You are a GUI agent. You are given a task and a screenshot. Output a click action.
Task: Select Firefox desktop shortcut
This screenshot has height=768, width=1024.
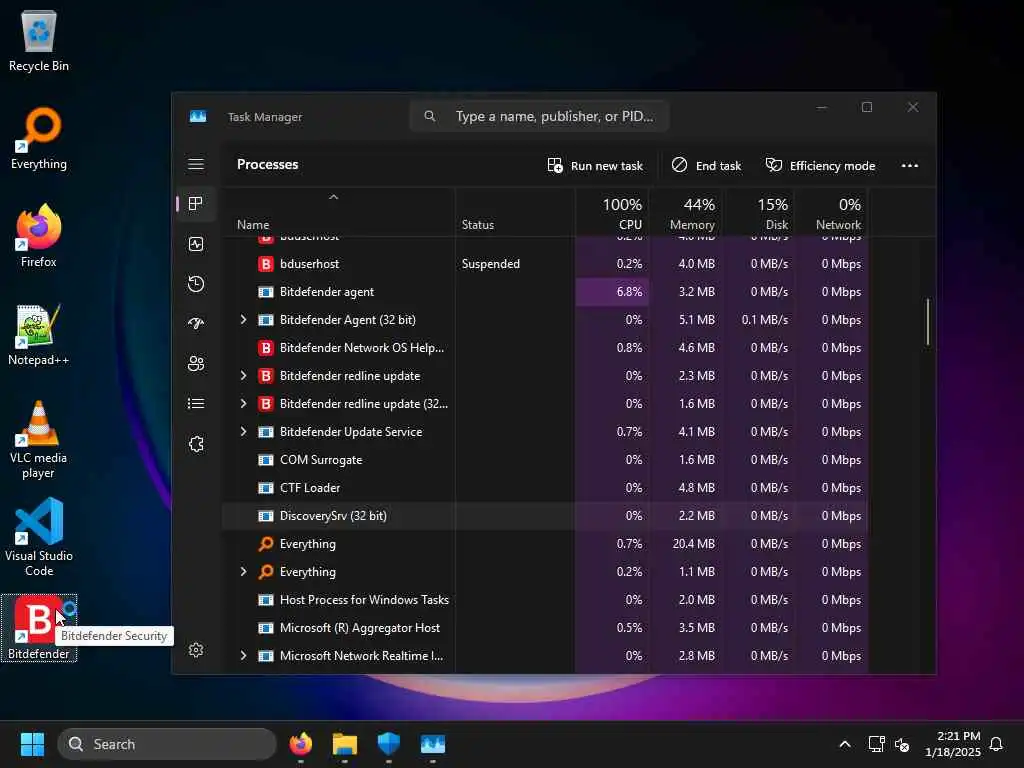[x=39, y=236]
